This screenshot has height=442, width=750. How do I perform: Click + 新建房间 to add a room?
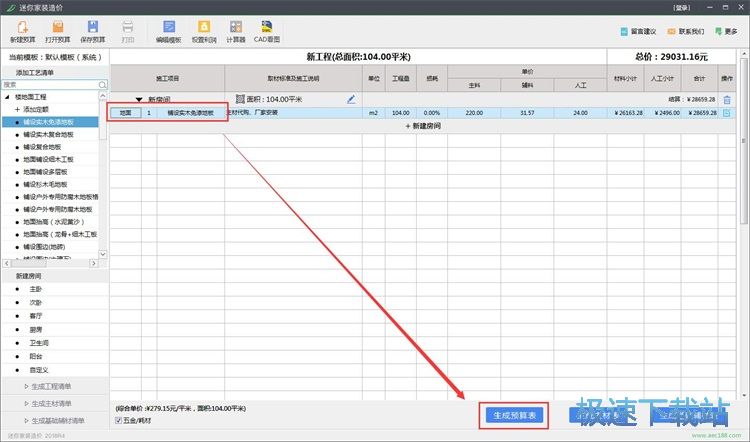423,126
